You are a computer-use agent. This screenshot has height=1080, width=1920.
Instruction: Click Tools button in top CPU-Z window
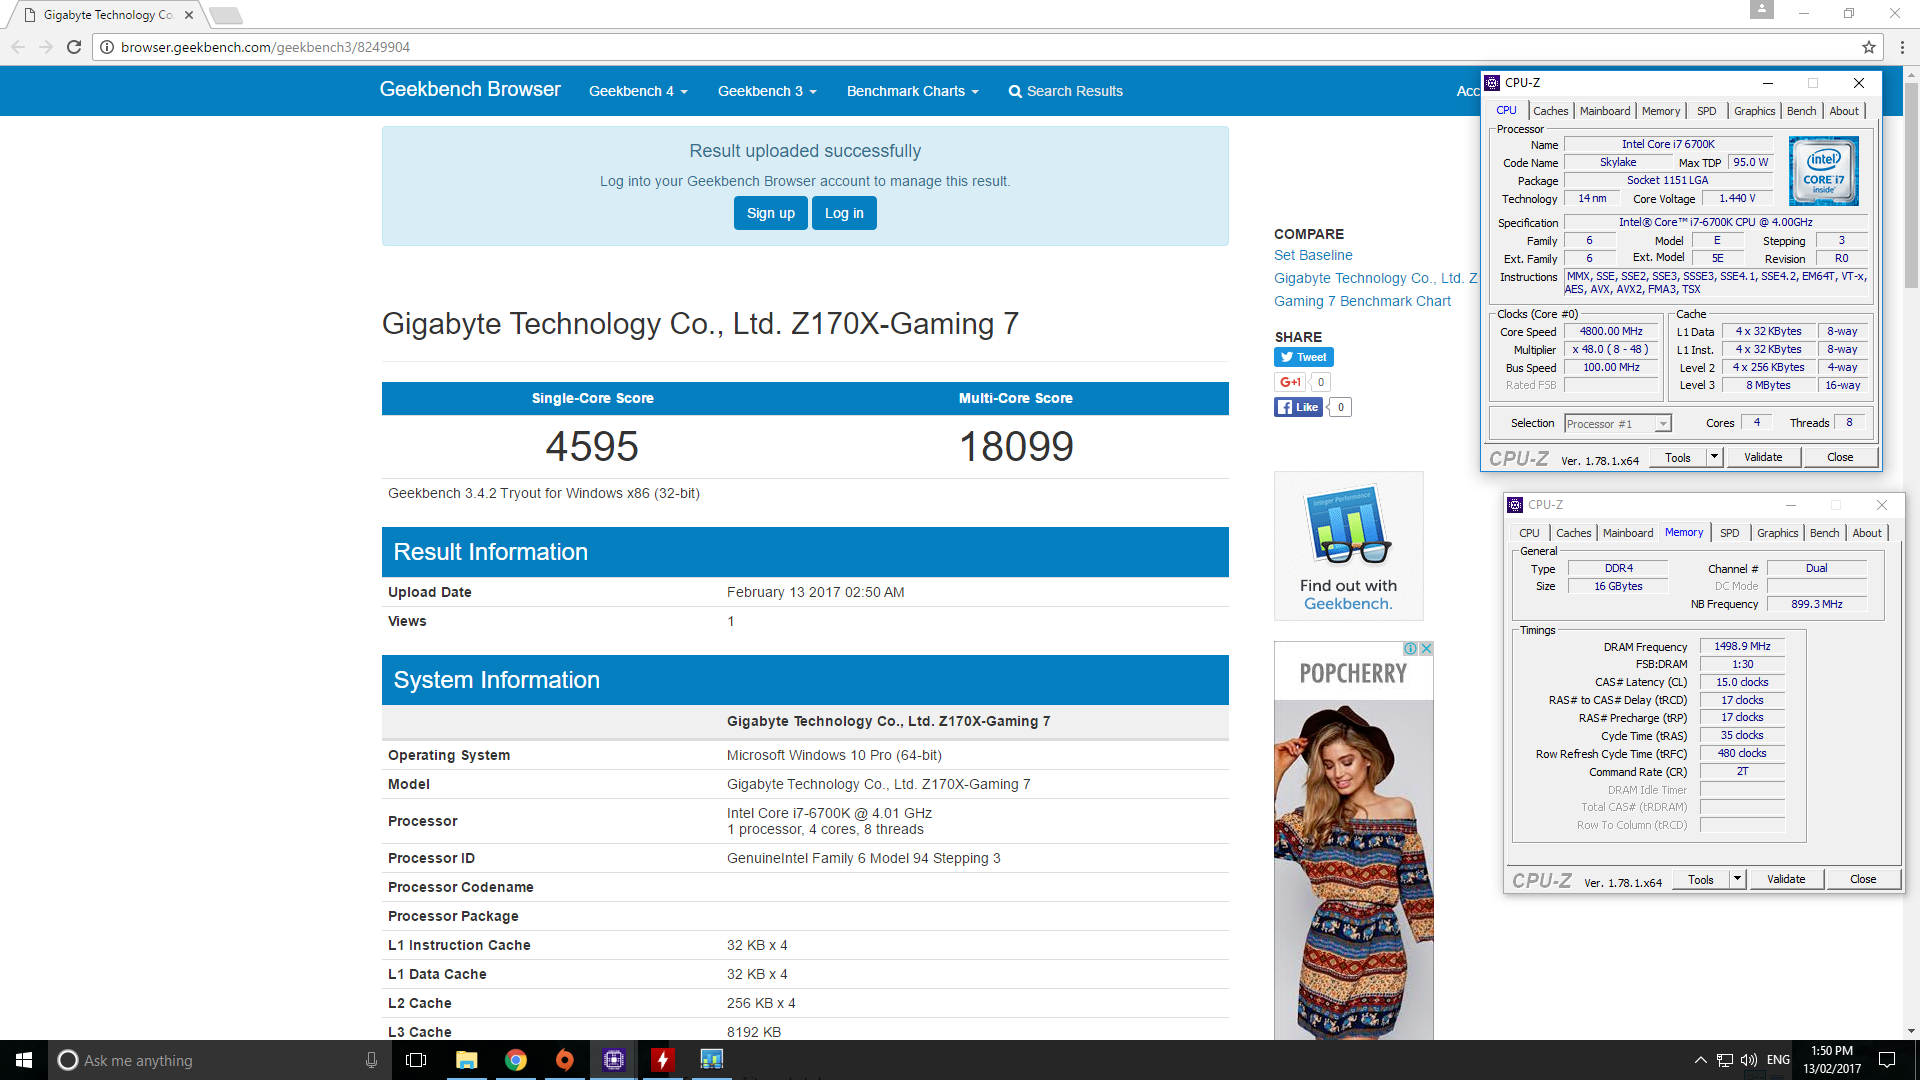1678,457
